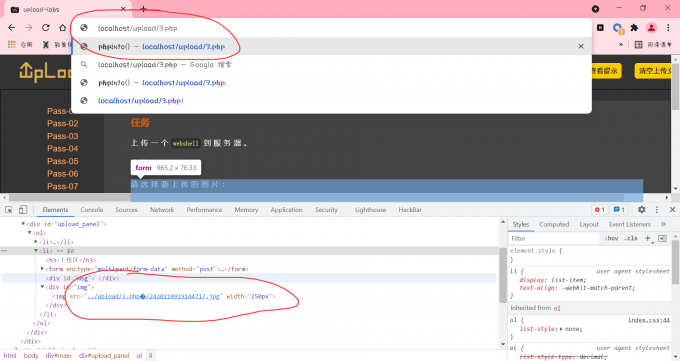Open Chrome three-dot menu
The height and width of the screenshot is (361, 680).
pyautogui.click(x=668, y=28)
